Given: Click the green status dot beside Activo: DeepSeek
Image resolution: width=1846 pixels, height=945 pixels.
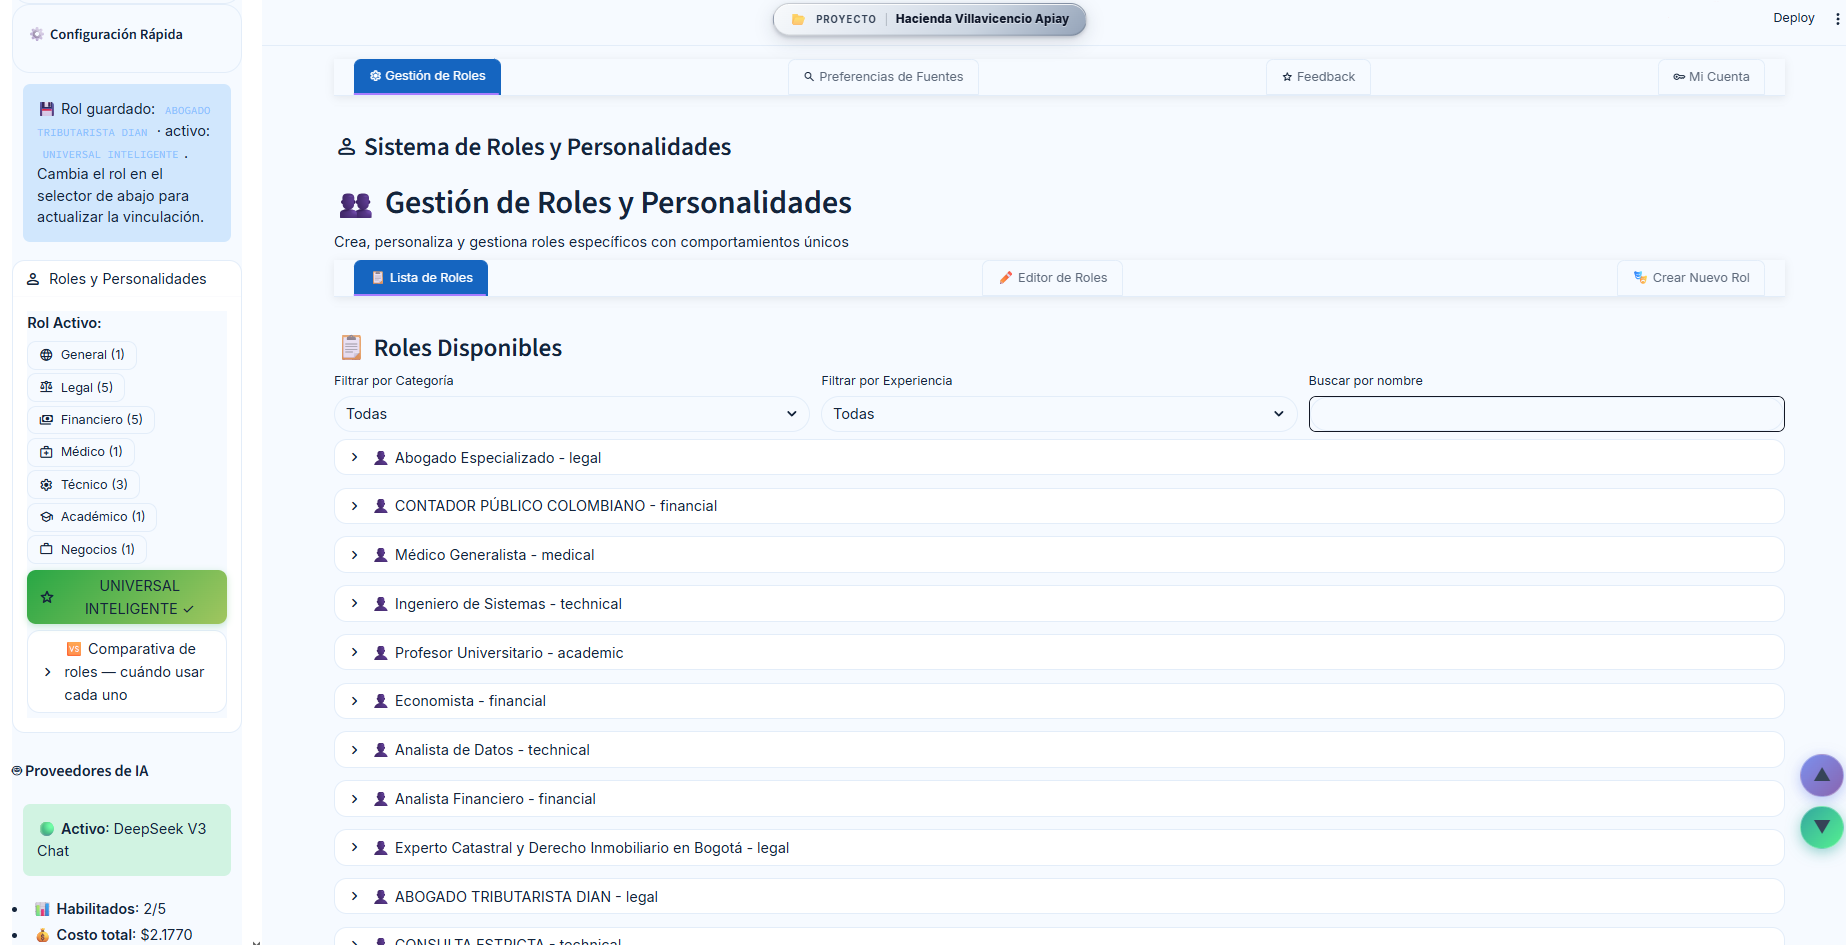Looking at the screenshot, I should (x=47, y=829).
